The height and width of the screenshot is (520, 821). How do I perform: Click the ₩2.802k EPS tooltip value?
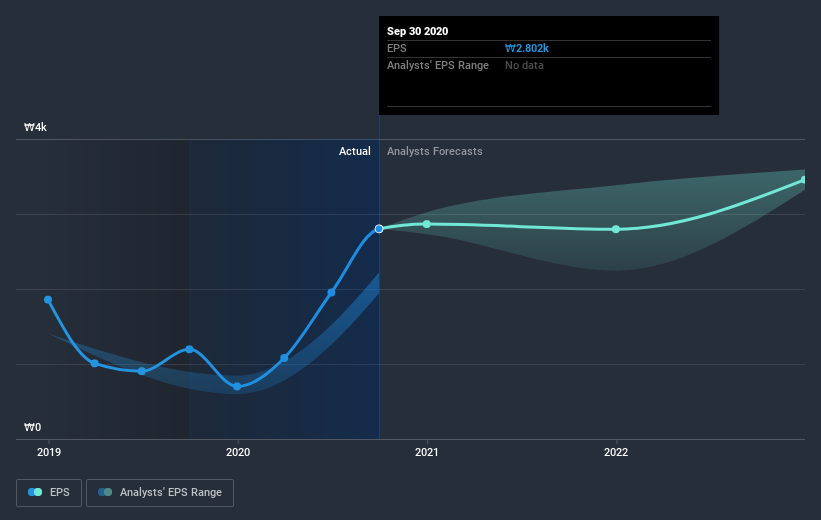pyautogui.click(x=527, y=48)
